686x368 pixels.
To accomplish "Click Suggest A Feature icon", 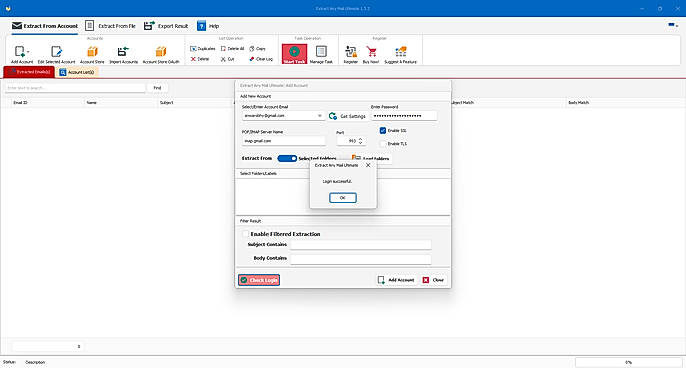I will (x=400, y=54).
